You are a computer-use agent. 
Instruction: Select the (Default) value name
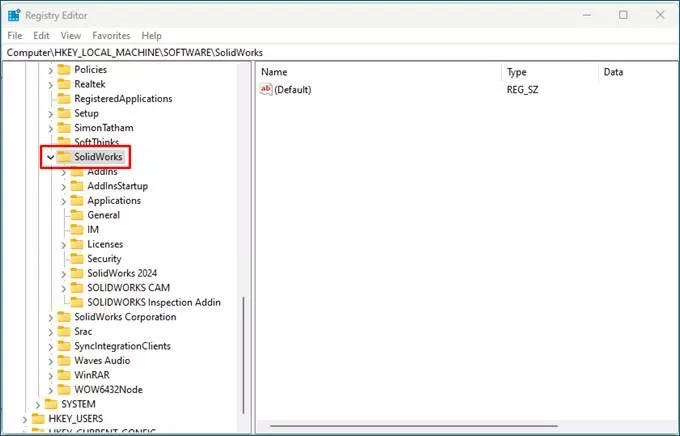point(293,90)
